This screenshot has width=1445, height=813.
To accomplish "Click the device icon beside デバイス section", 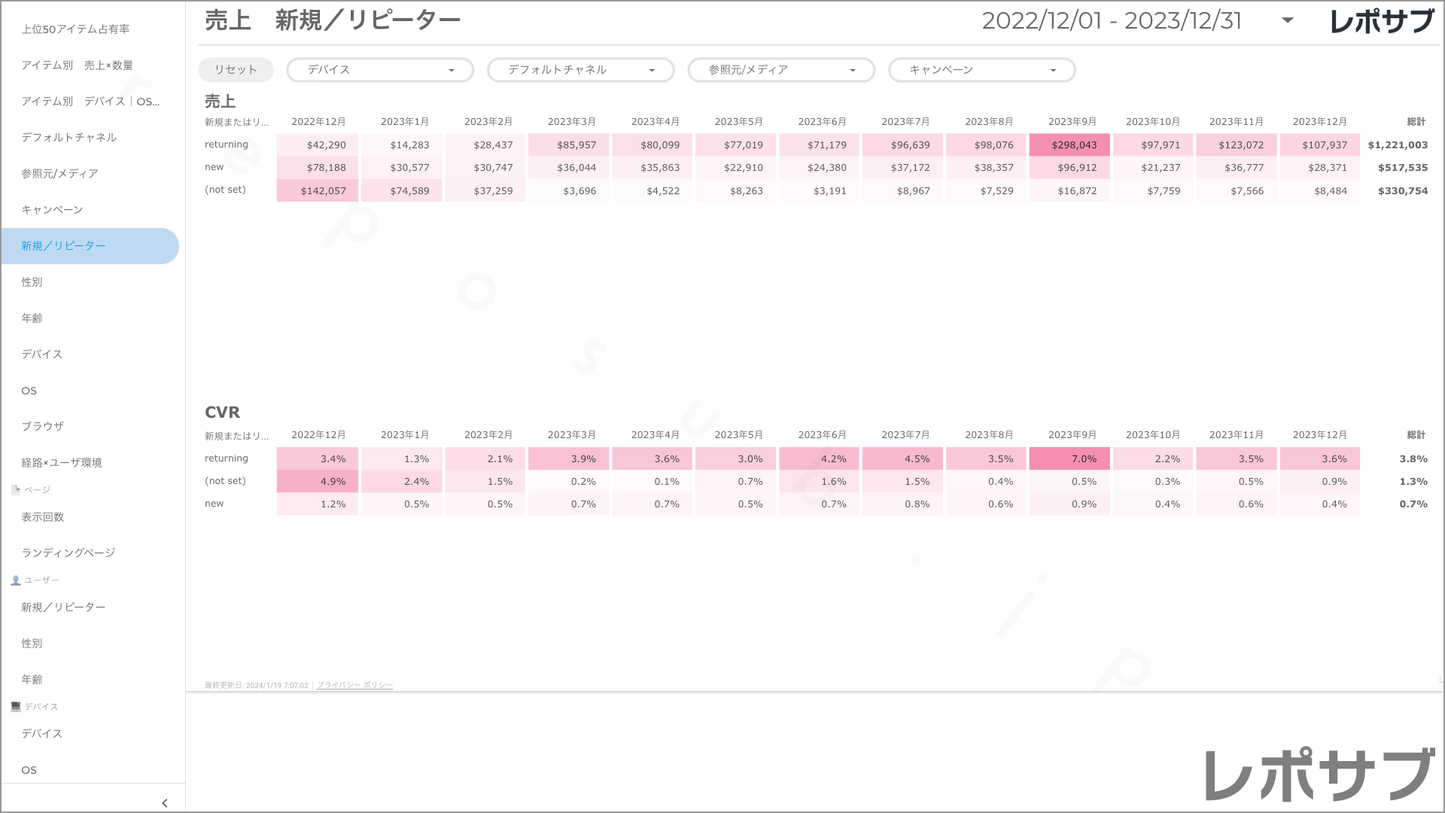I will (x=15, y=706).
